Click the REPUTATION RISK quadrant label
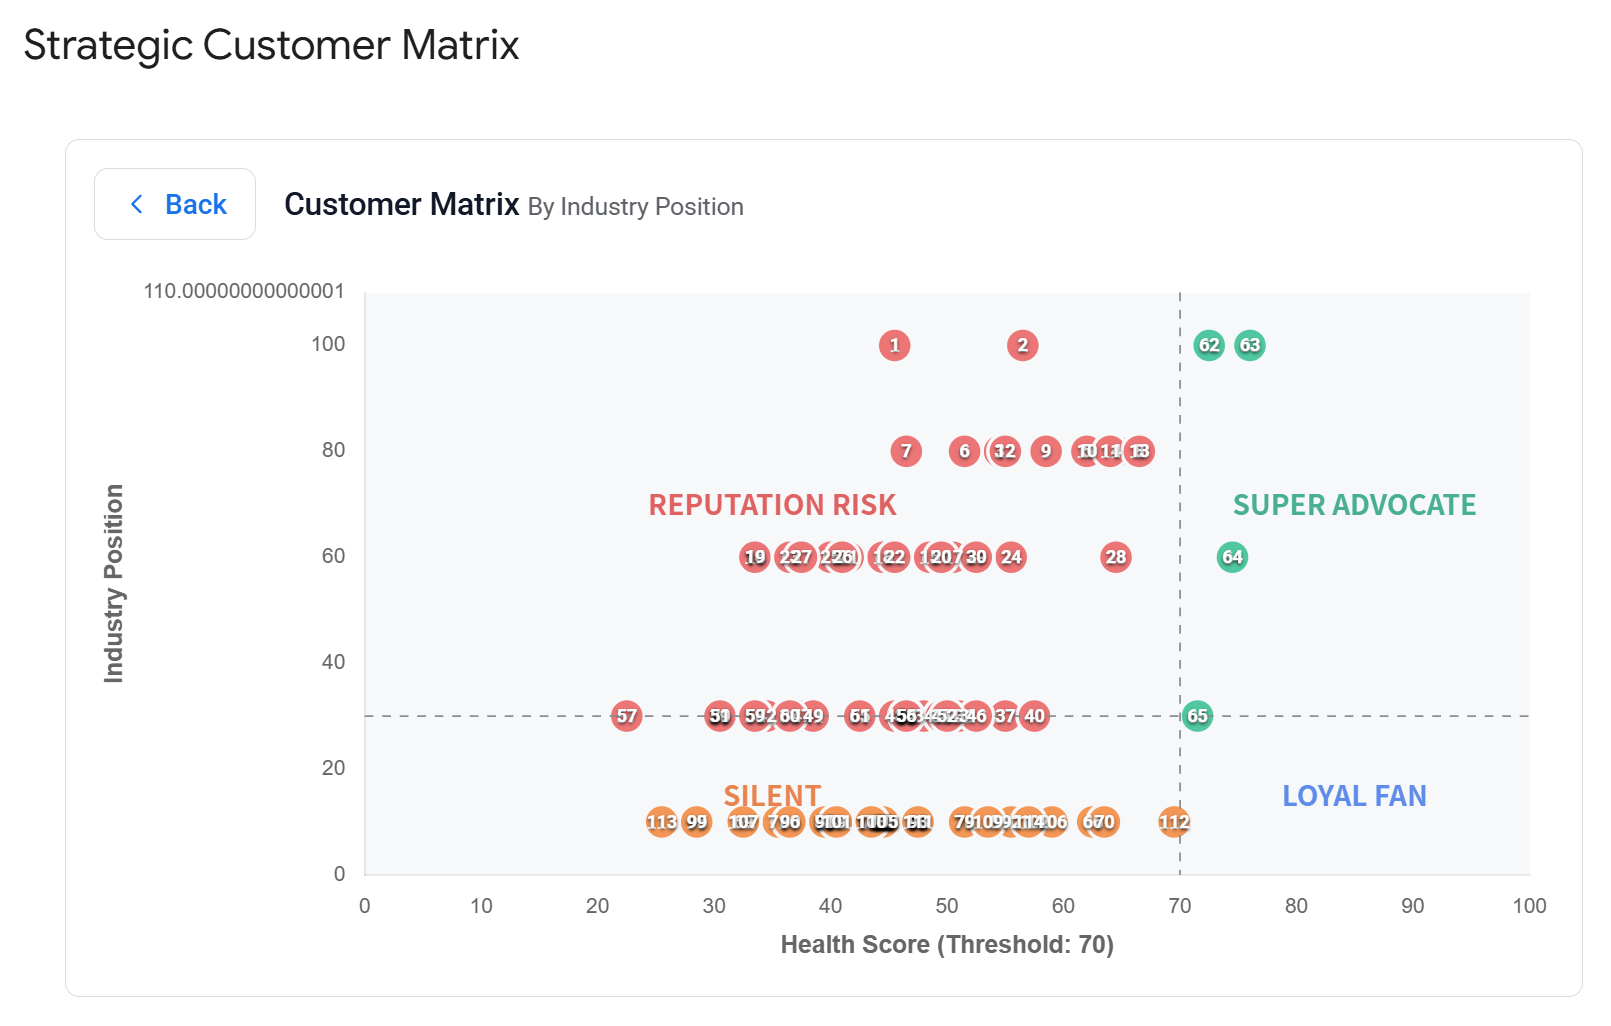 pyautogui.click(x=772, y=505)
